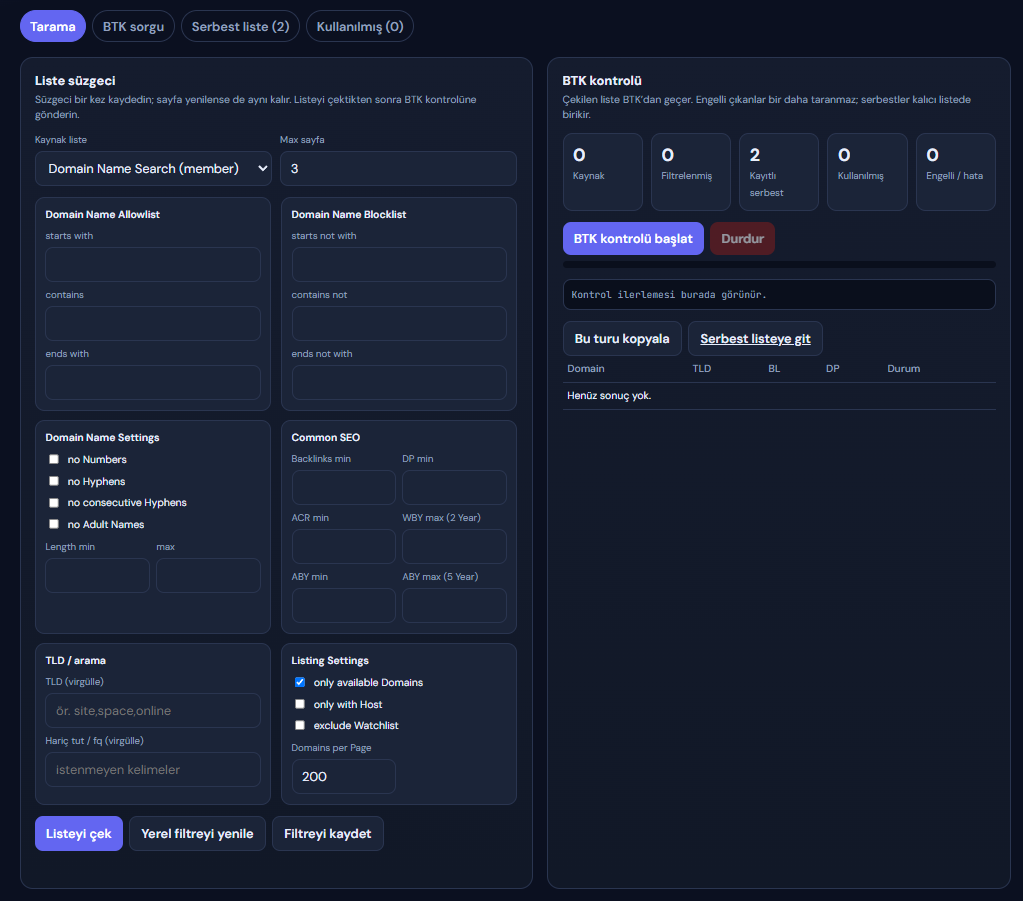Click the Blocklist starts not with field
Image resolution: width=1023 pixels, height=901 pixels.
pyautogui.click(x=399, y=264)
